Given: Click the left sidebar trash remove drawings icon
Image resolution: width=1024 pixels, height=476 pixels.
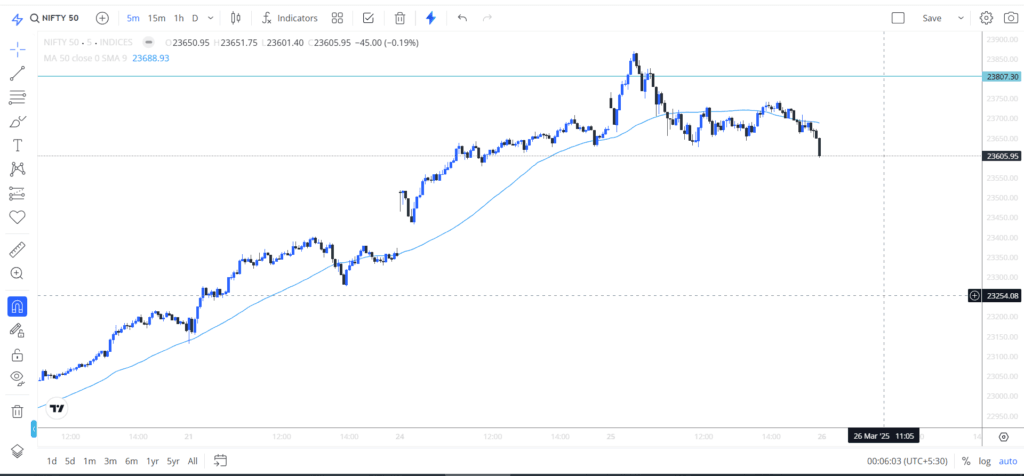Looking at the screenshot, I should (x=18, y=411).
